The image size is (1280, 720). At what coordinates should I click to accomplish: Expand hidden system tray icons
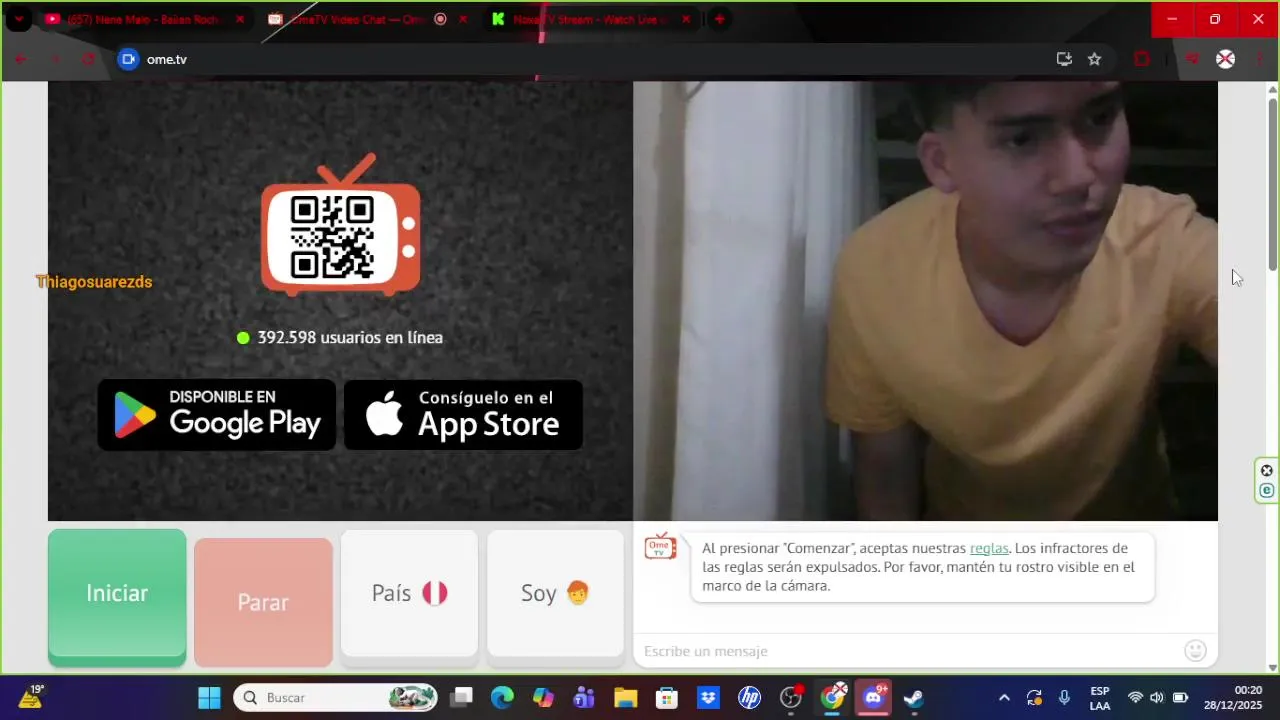(x=1004, y=698)
